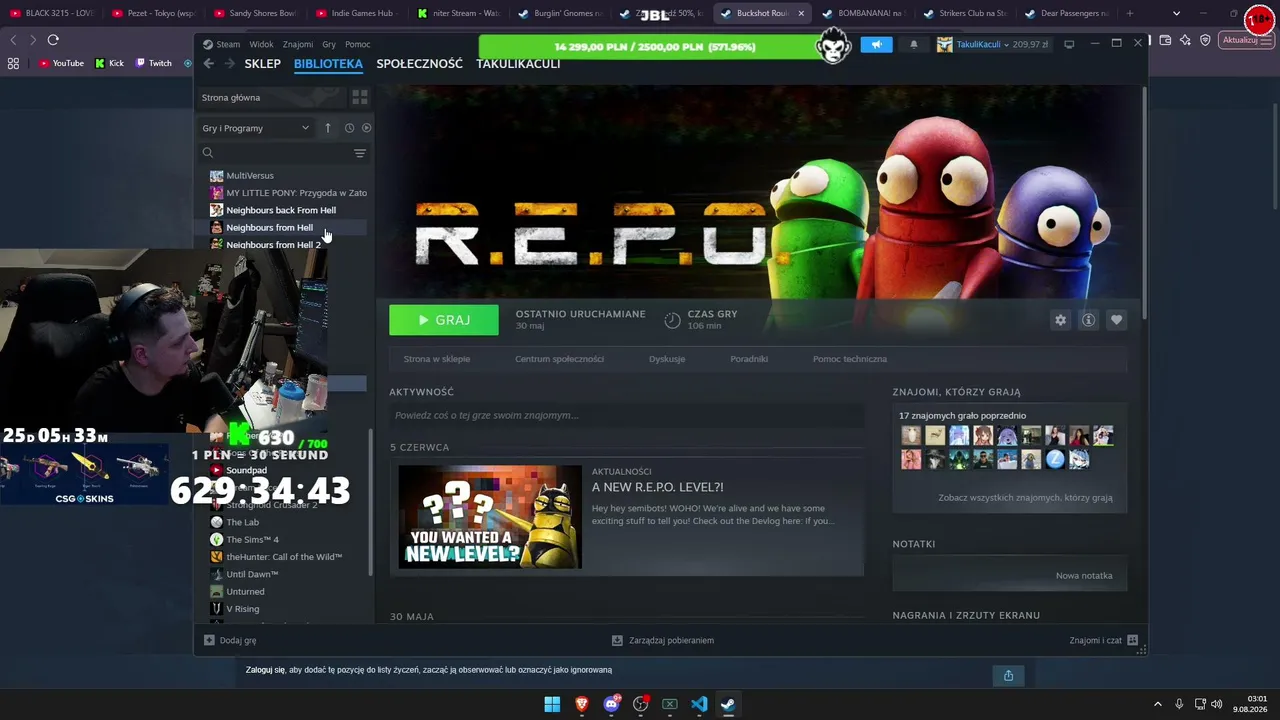Open the Windows Start menu

click(x=552, y=704)
